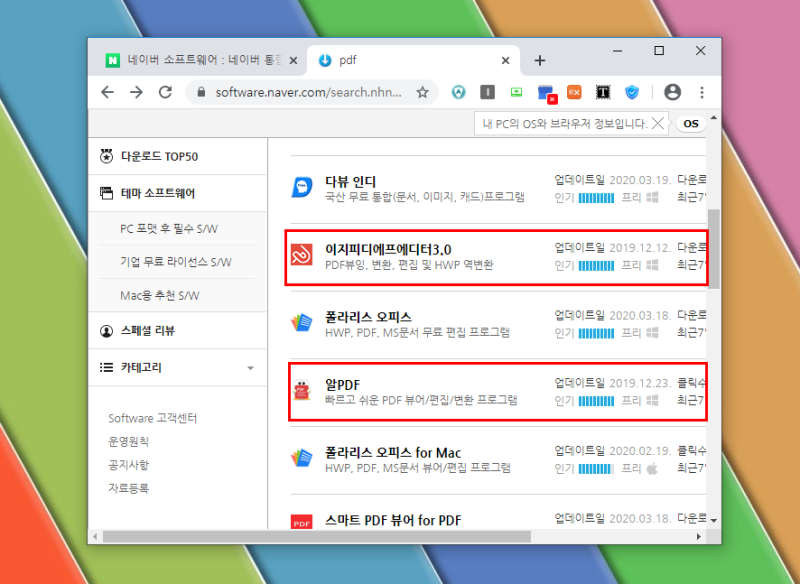Screen dimensions: 800x584
Task: Open the 알PDF title link
Action: (x=342, y=385)
